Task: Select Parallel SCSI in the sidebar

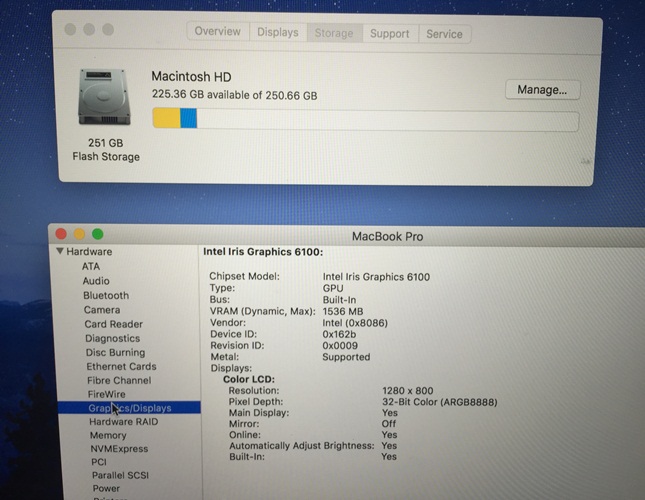Action: (x=121, y=475)
